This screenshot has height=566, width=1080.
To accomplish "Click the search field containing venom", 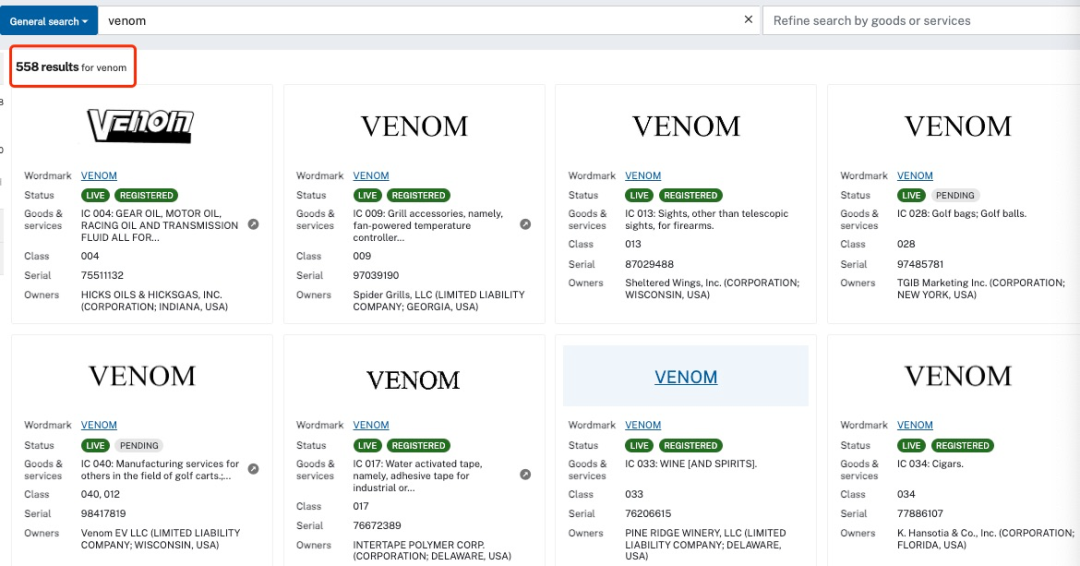I will point(420,20).
